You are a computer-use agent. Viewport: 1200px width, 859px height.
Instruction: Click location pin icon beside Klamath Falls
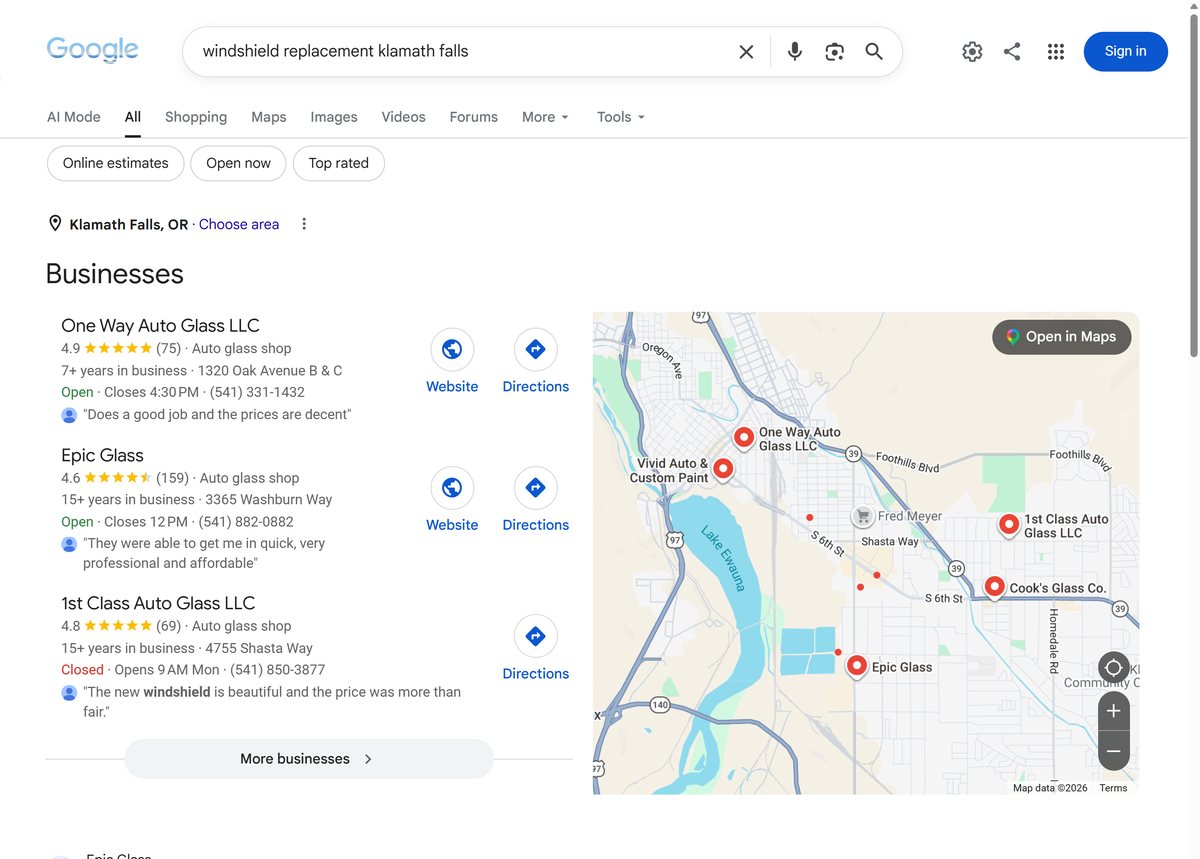55,223
